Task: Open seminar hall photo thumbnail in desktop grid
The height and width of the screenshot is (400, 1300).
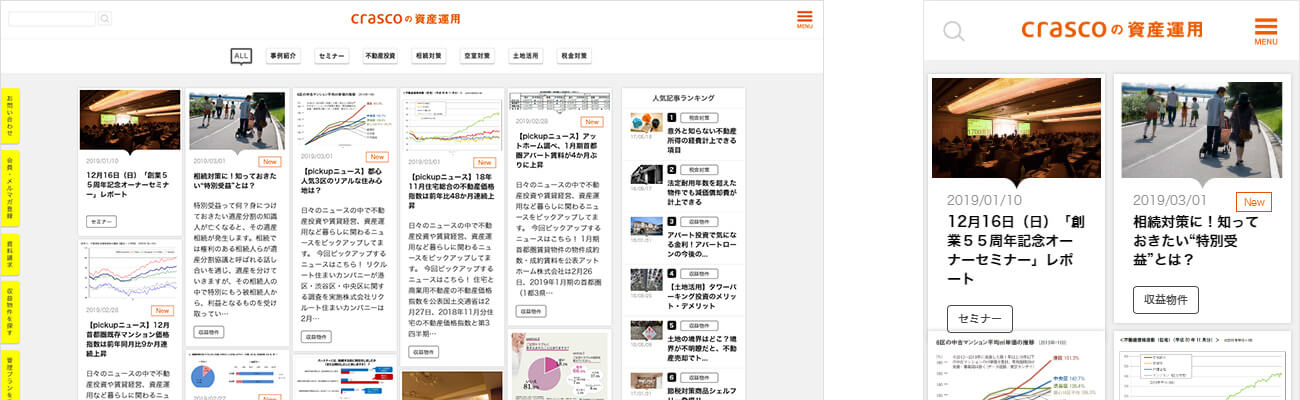Action: click(130, 120)
